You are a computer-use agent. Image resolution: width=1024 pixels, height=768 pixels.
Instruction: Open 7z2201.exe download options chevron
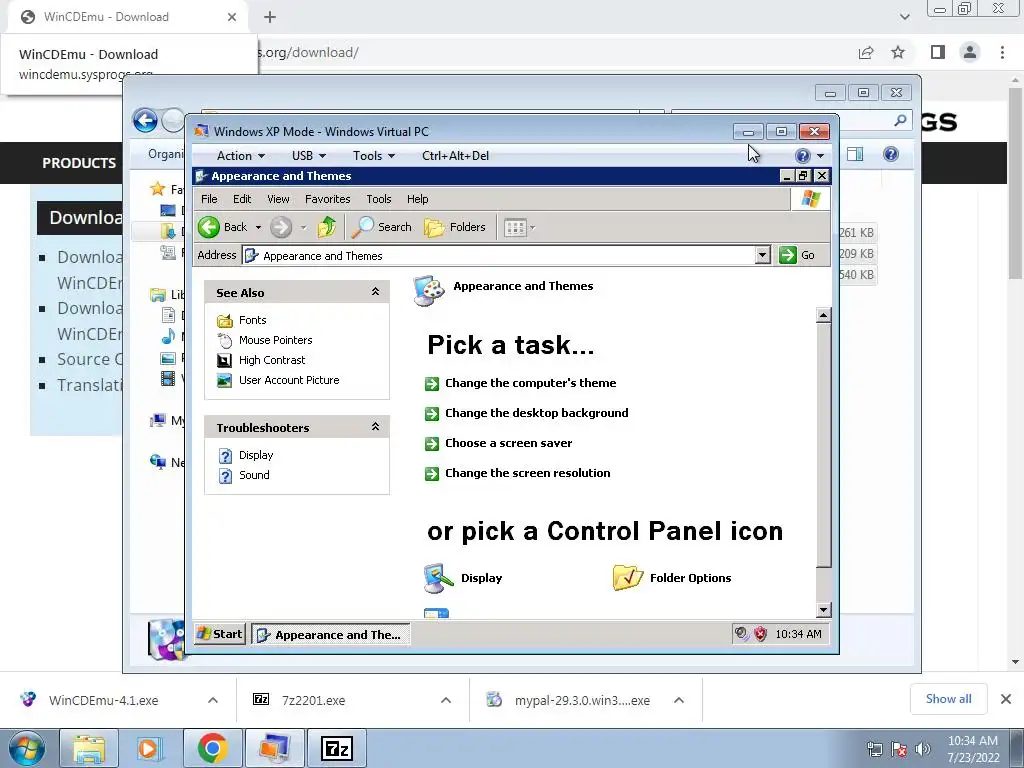[x=446, y=700]
